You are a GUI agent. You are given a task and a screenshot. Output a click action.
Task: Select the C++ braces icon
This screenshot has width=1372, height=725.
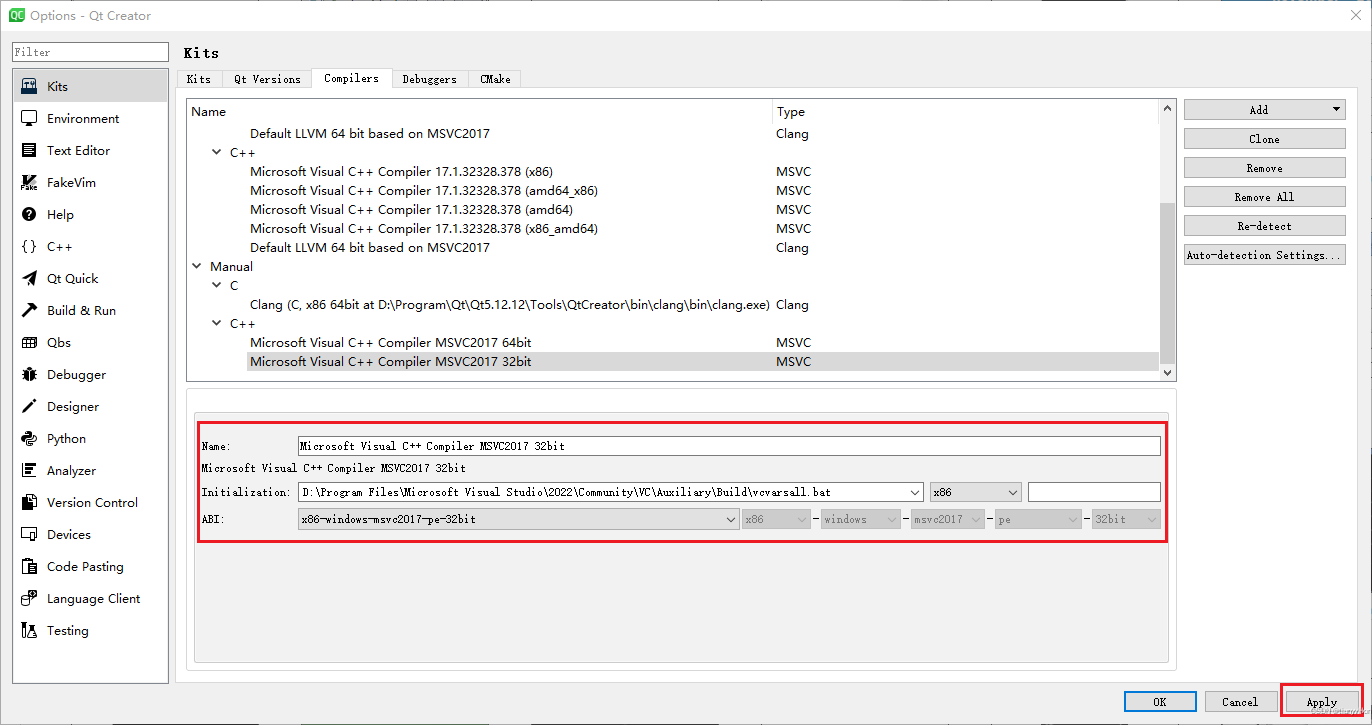click(x=29, y=246)
